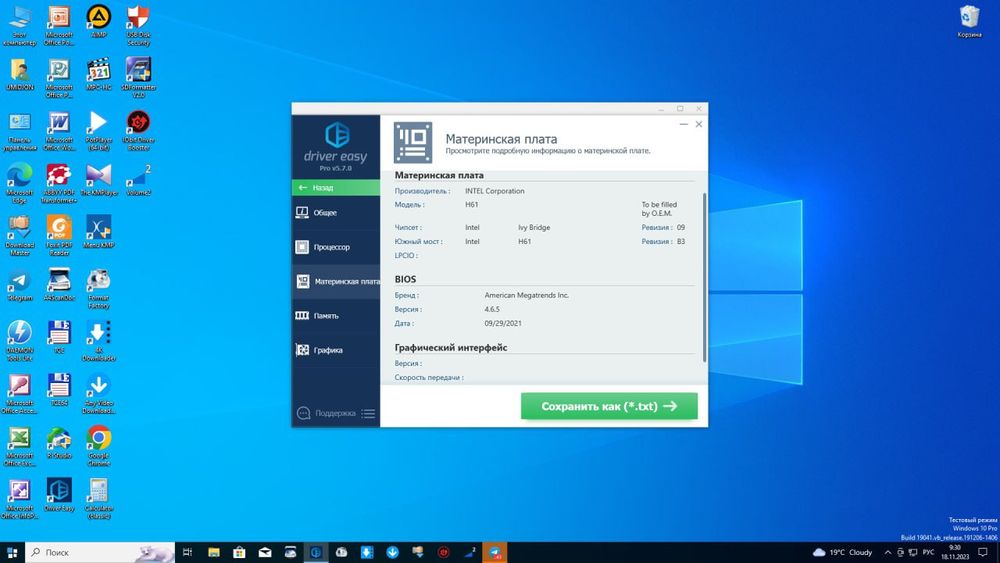The height and width of the screenshot is (563, 1000).
Task: Open Telegram desktop shortcut
Action: [20, 284]
